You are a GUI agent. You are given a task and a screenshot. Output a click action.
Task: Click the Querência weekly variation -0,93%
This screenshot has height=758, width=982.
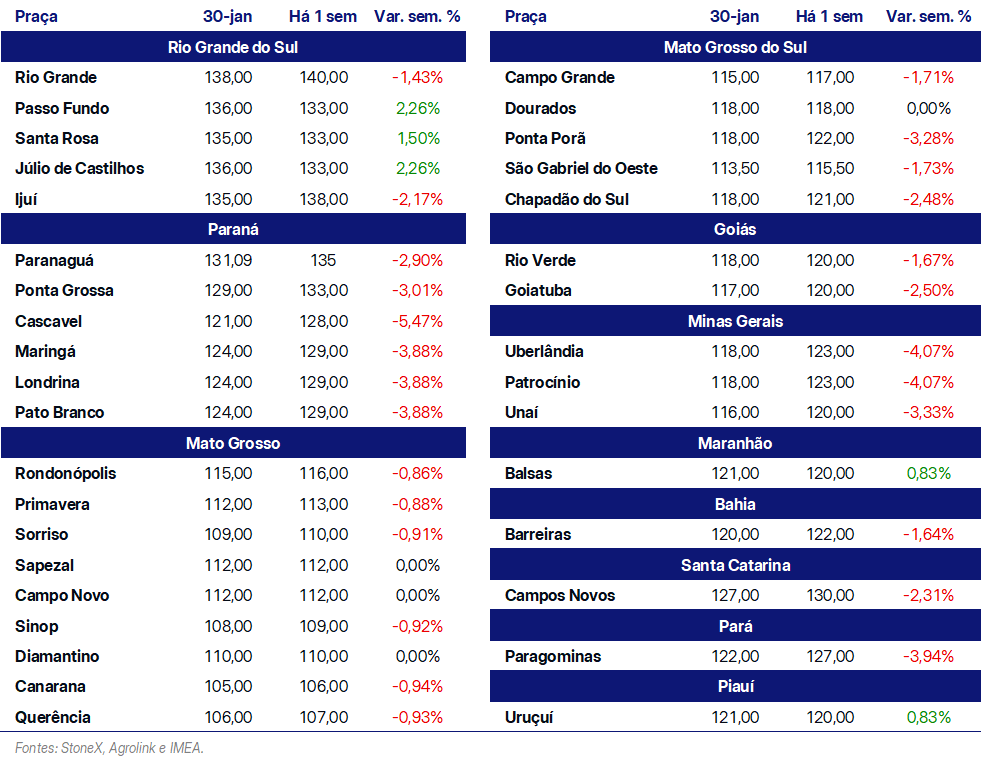point(417,717)
